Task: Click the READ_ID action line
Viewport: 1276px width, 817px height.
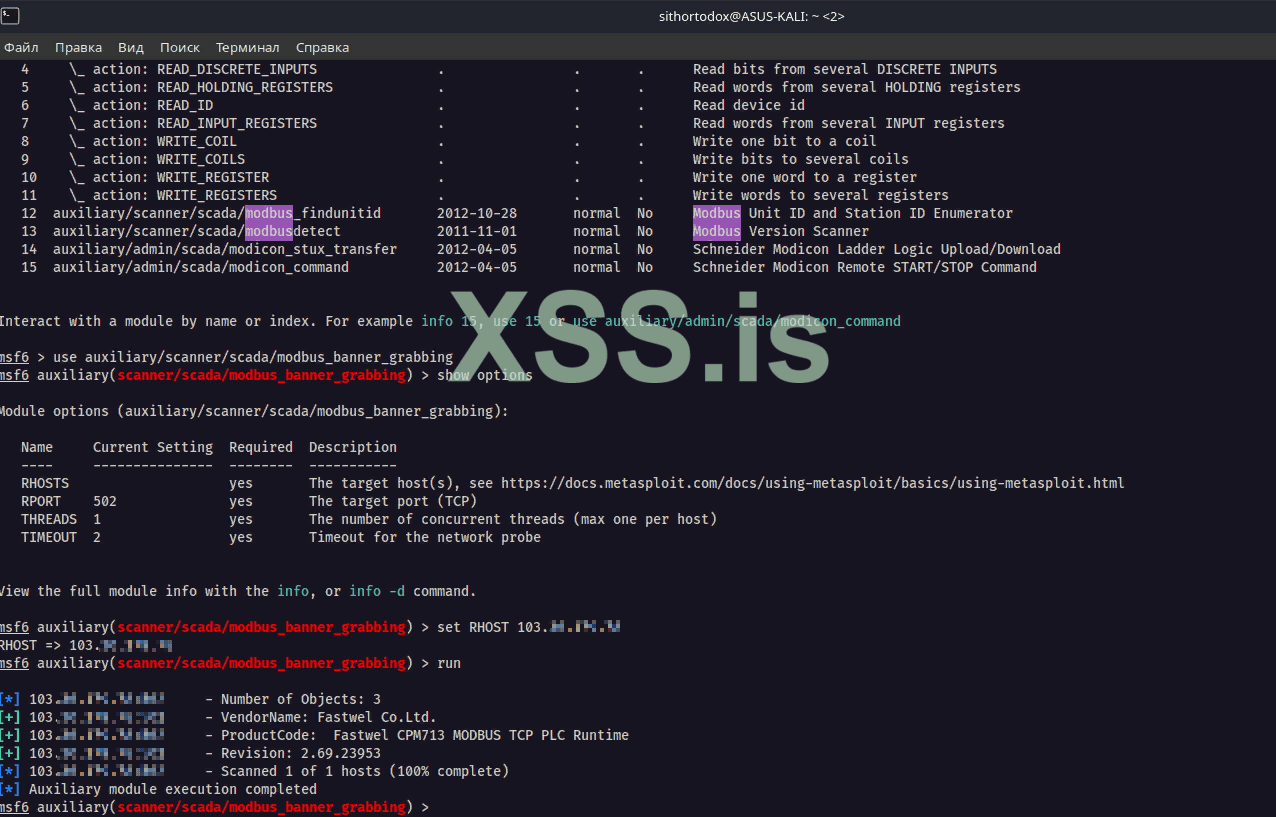Action: coord(413,105)
